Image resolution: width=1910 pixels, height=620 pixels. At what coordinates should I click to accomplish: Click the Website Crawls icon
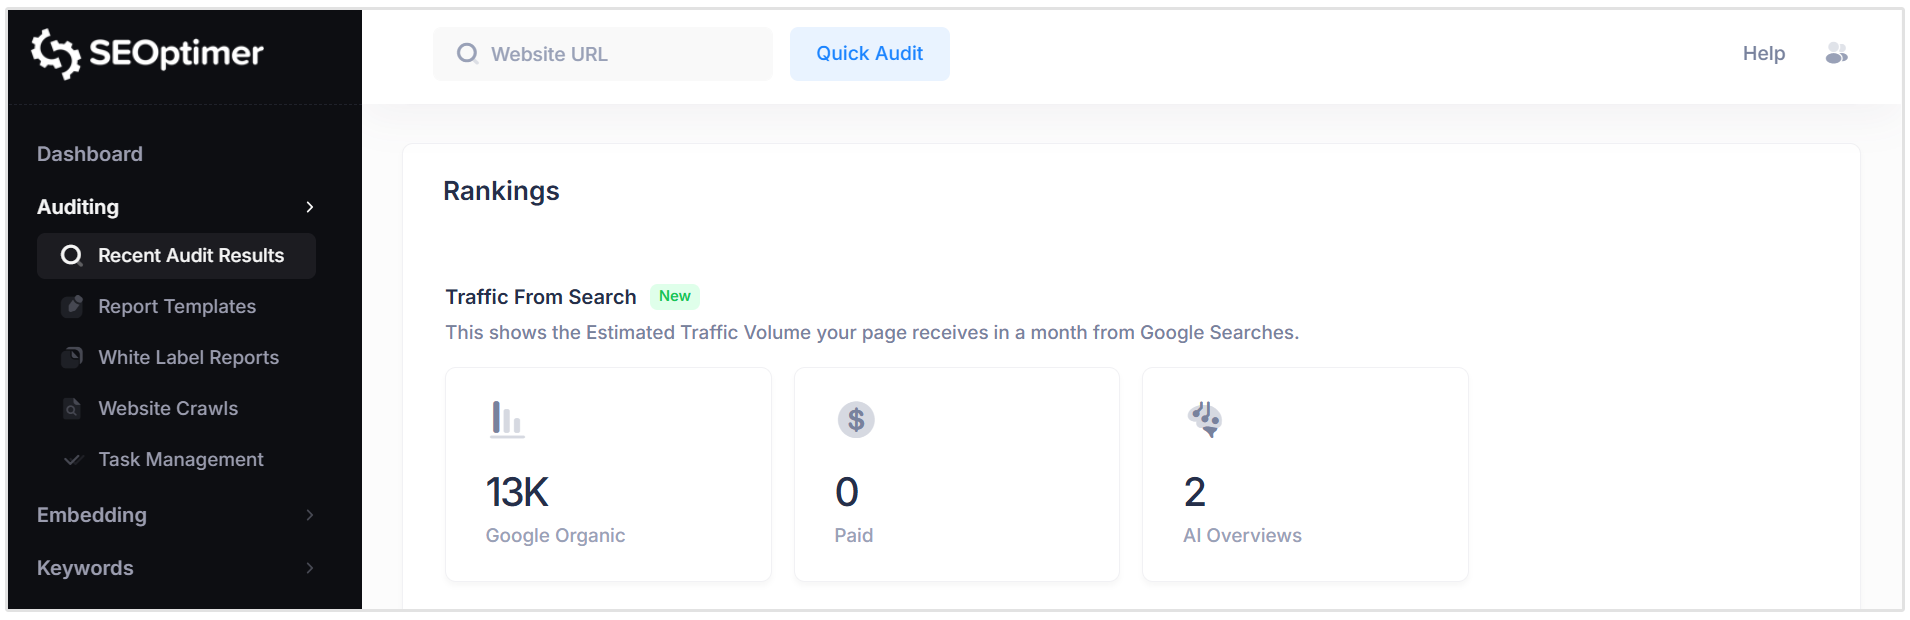(72, 408)
